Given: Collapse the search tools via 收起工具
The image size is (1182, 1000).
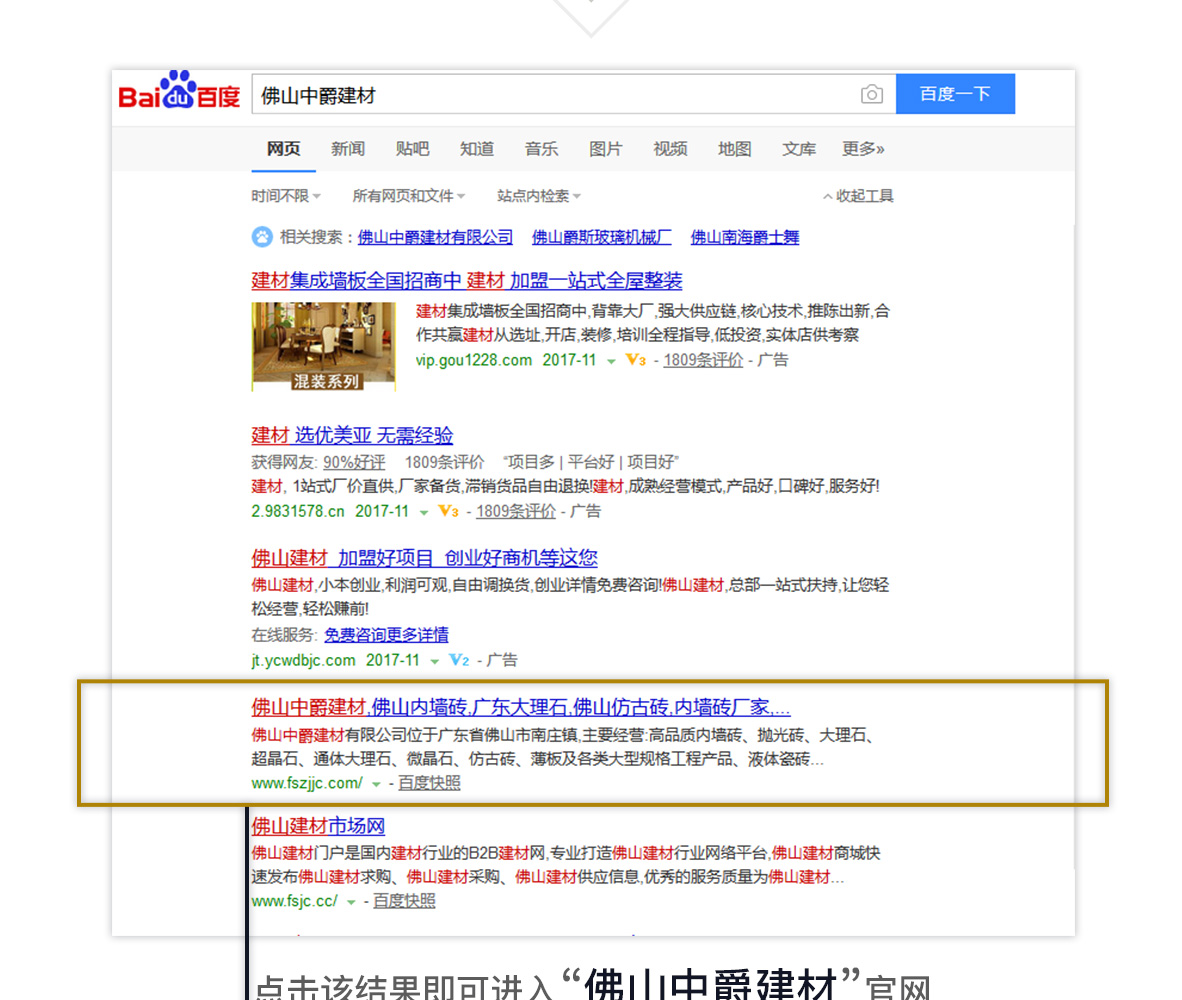Looking at the screenshot, I should [x=858, y=196].
